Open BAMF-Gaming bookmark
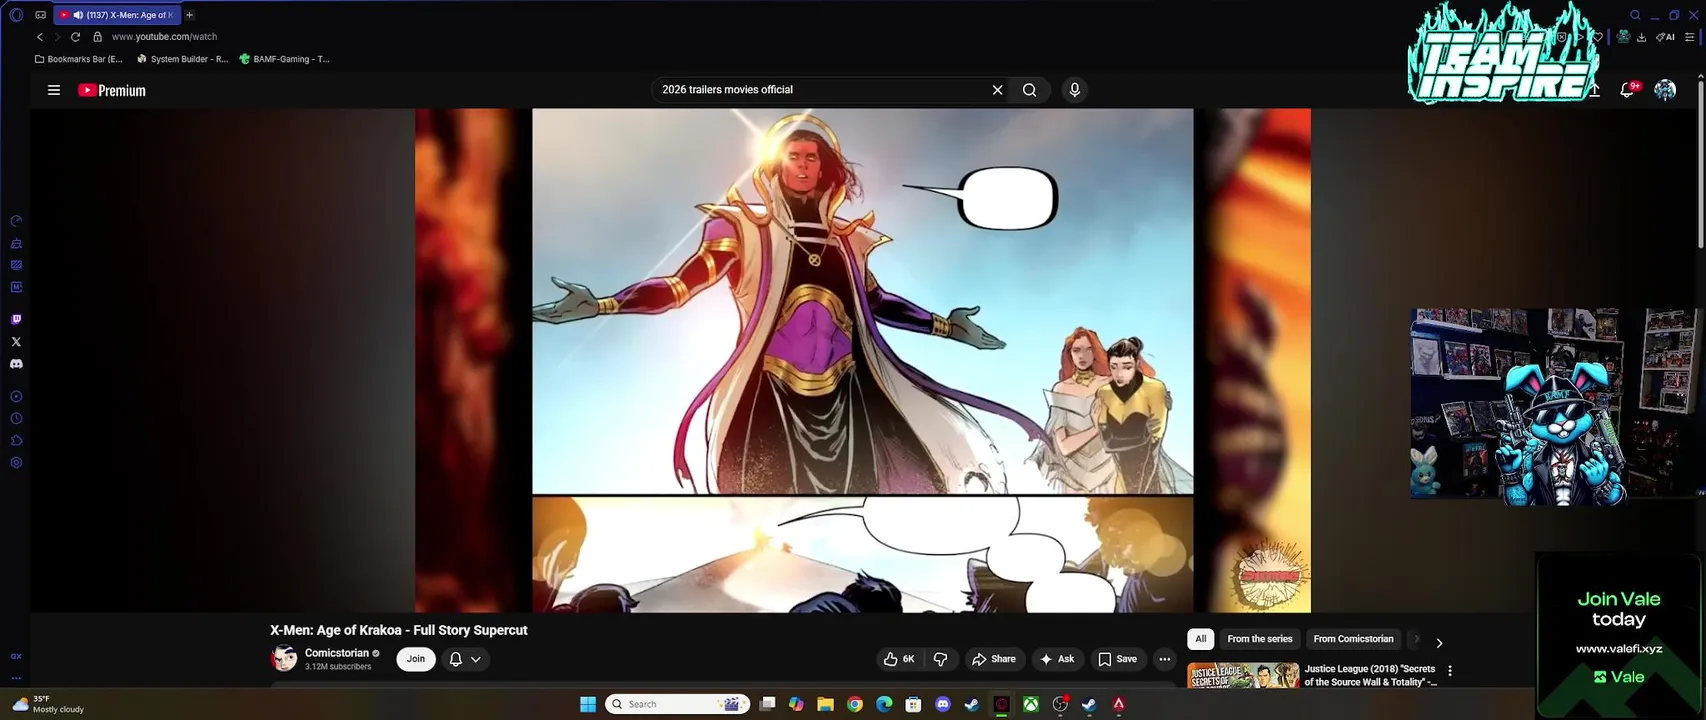Screen dimensions: 1706x720 point(284,59)
